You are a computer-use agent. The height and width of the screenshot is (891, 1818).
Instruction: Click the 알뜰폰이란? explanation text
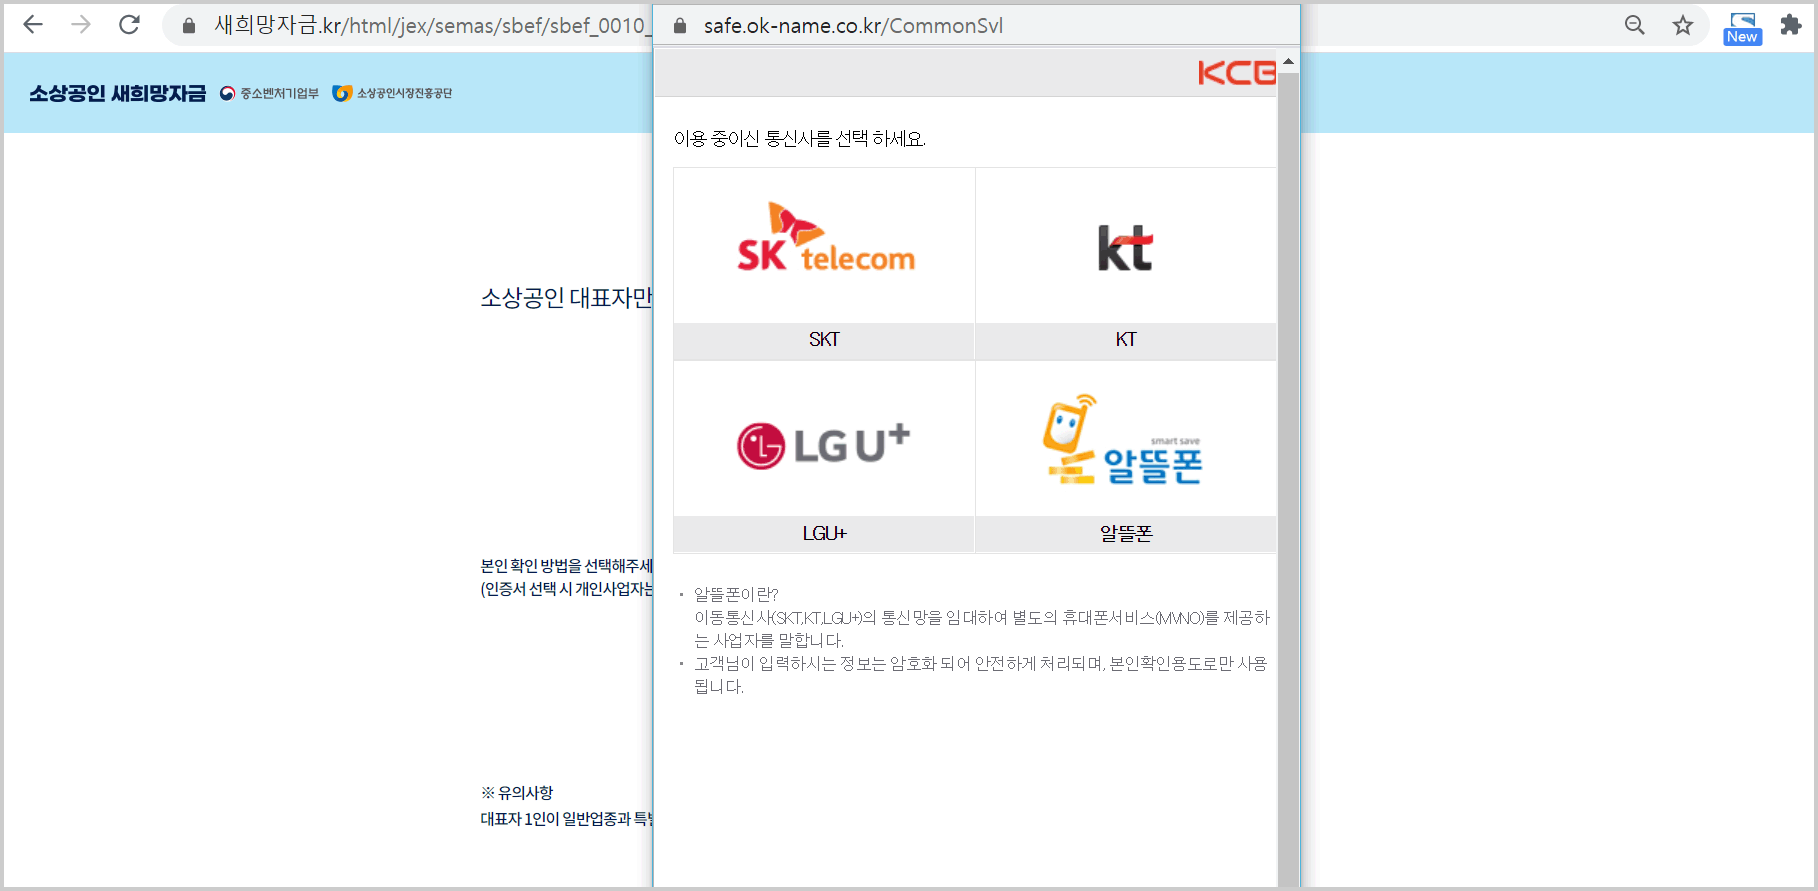click(x=982, y=617)
